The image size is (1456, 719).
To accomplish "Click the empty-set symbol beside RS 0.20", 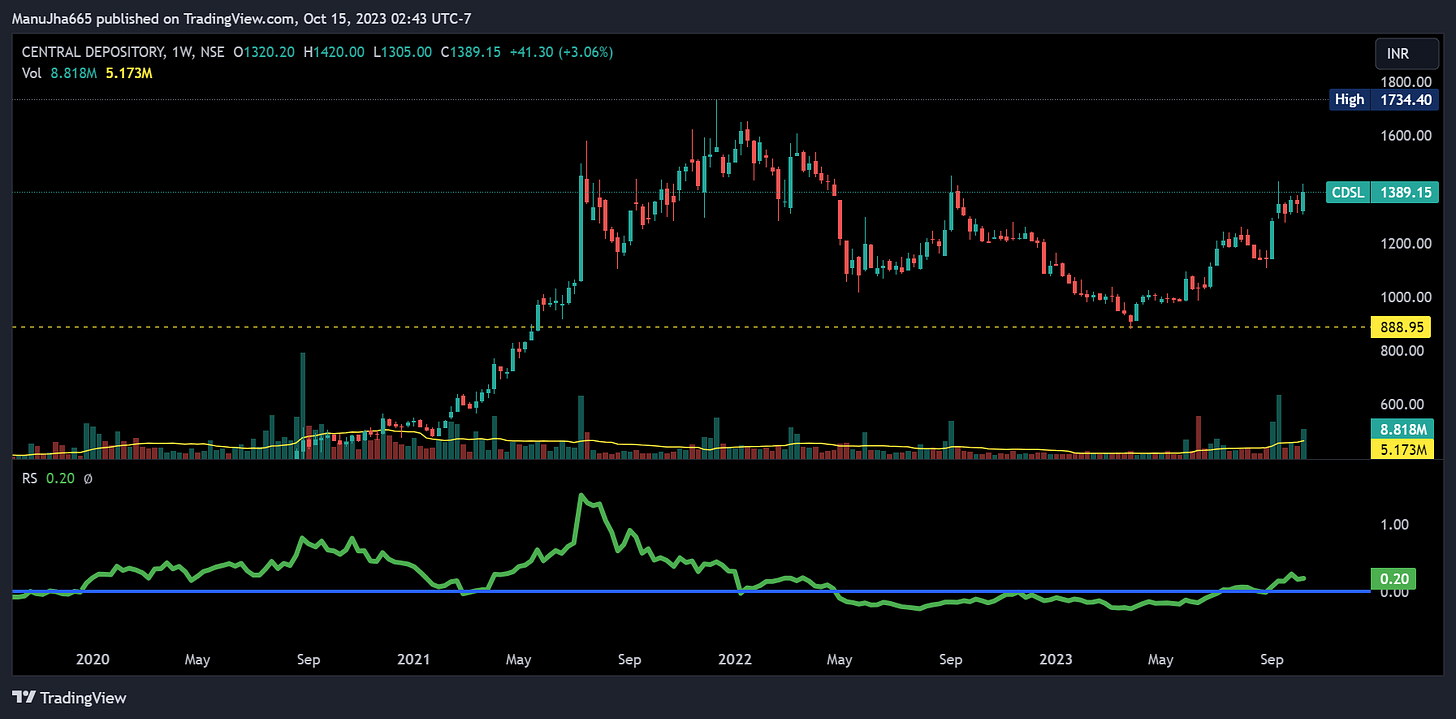I will pos(88,479).
